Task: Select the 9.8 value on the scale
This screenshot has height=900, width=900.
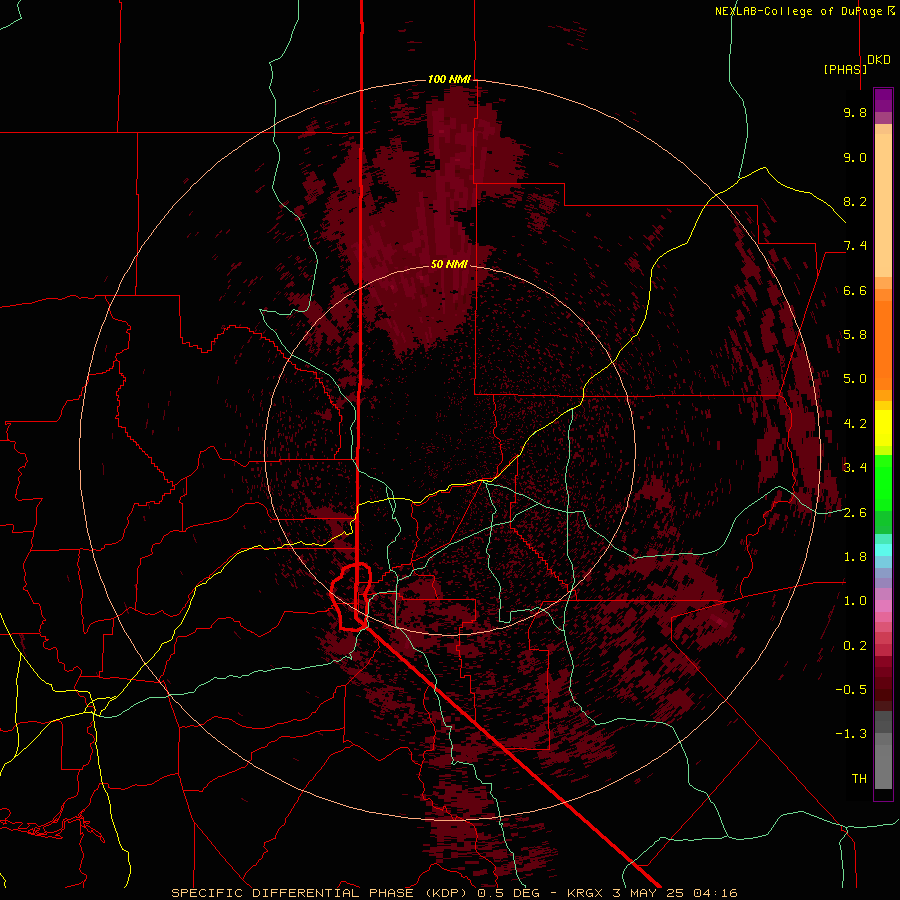Action: pos(855,112)
